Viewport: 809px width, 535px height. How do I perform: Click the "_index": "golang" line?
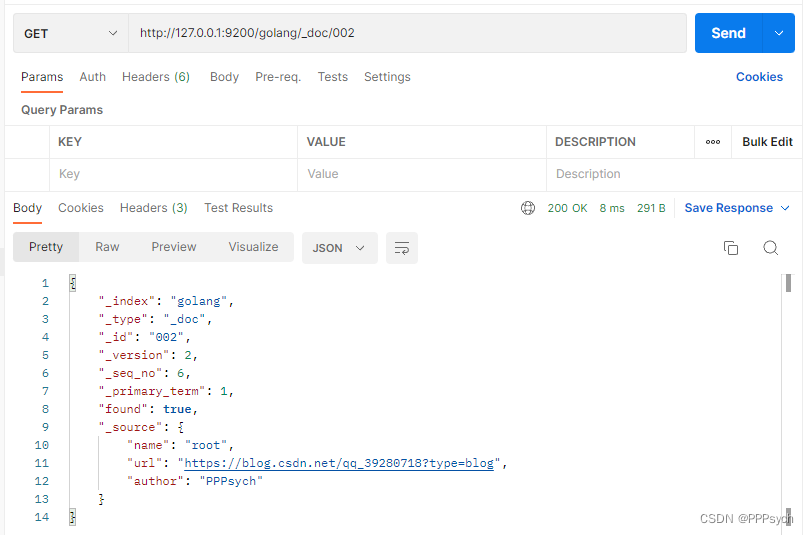tap(166, 301)
